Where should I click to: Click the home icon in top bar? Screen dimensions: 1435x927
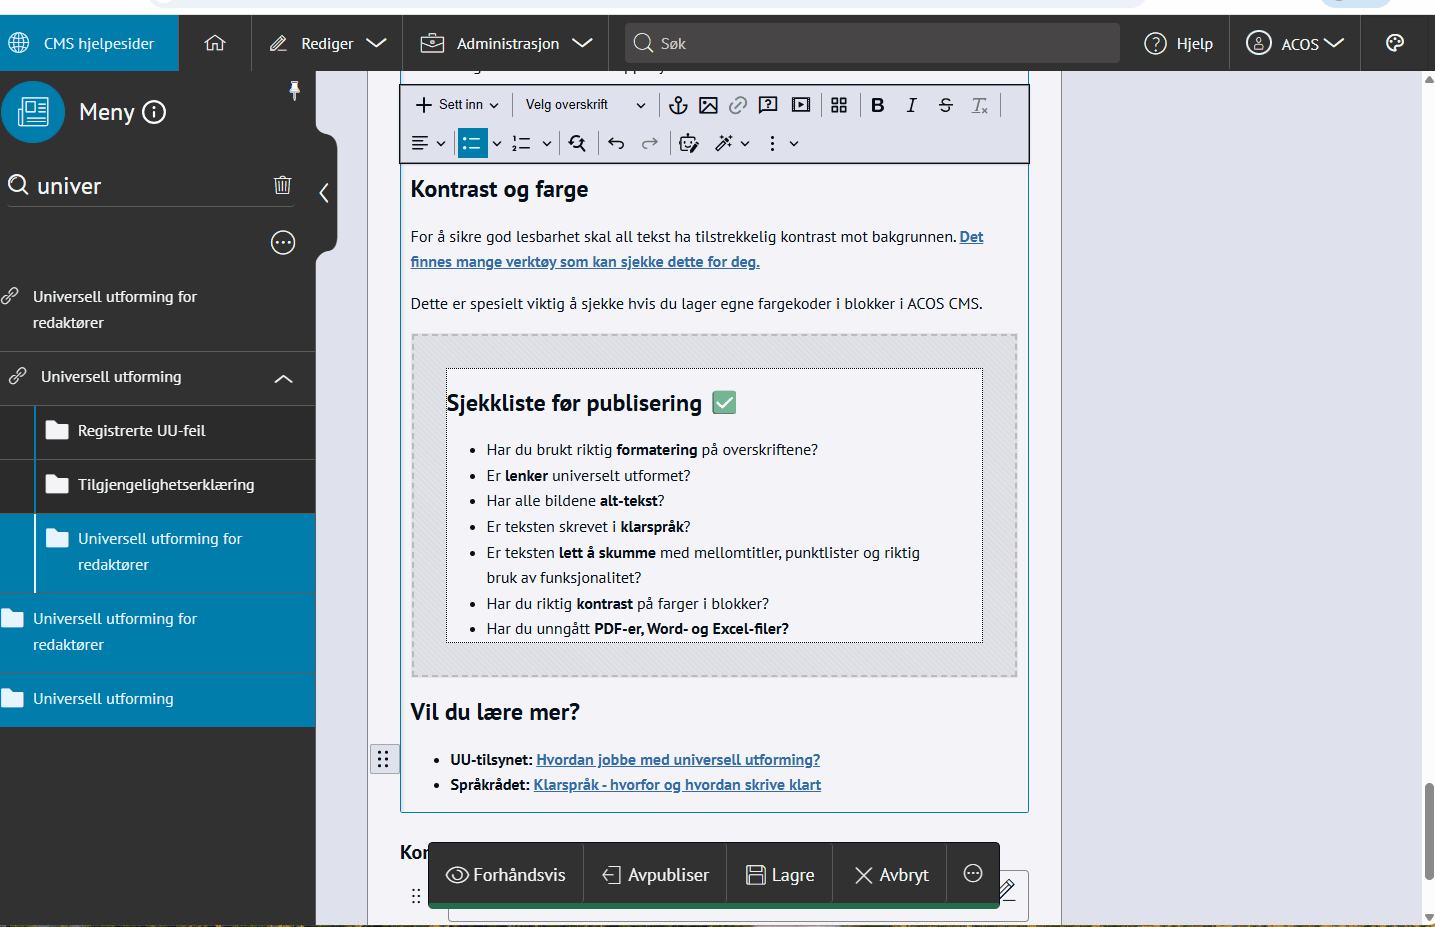click(x=215, y=43)
